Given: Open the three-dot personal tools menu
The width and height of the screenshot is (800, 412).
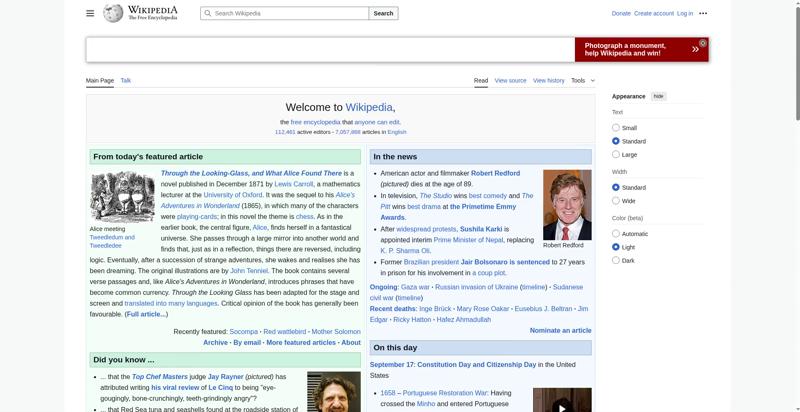Looking at the screenshot, I should [x=703, y=13].
